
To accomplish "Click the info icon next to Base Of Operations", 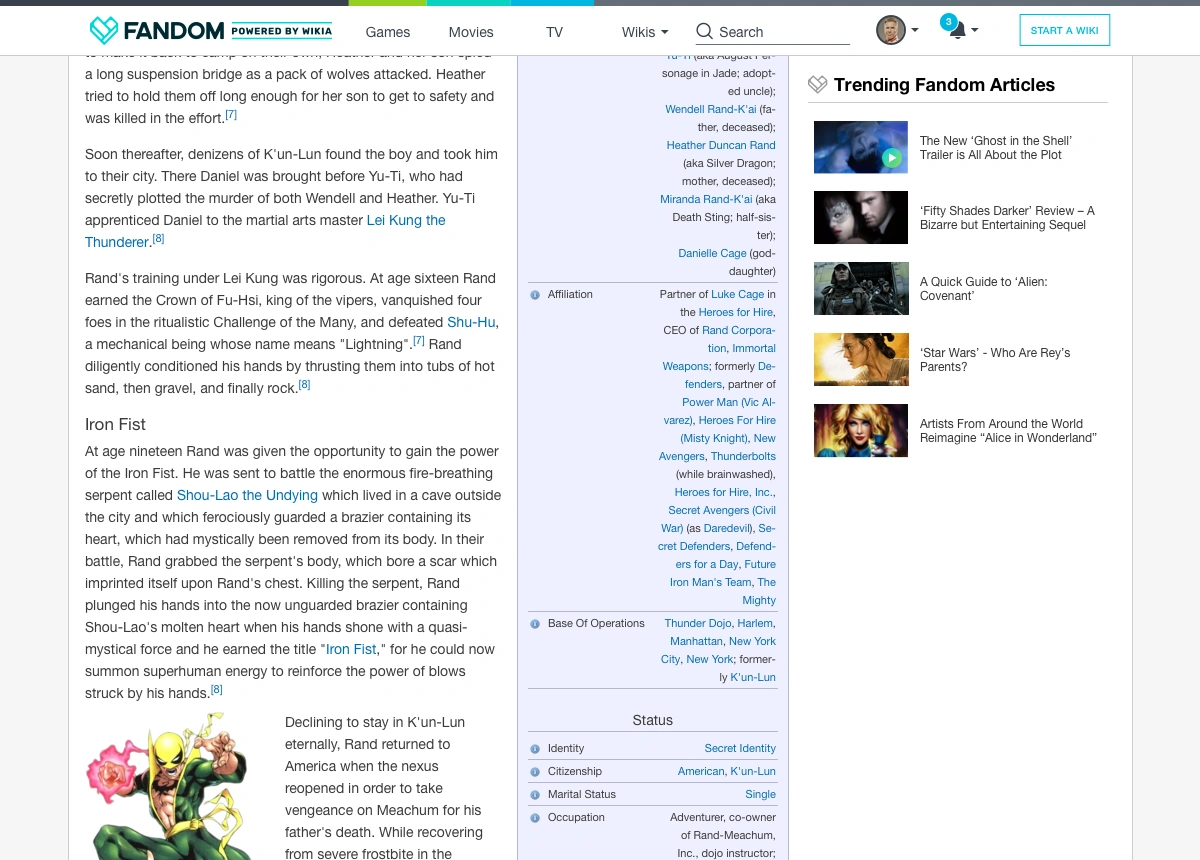I will 535,623.
